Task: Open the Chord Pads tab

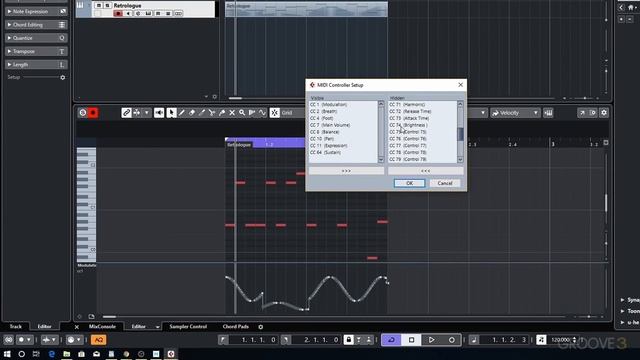Action: coord(236,327)
